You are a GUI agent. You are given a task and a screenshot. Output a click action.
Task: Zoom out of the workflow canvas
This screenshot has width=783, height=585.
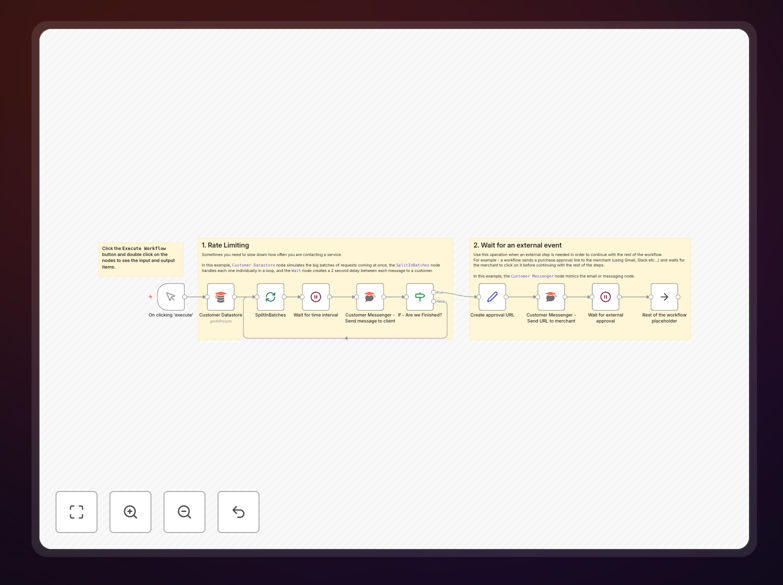[184, 512]
